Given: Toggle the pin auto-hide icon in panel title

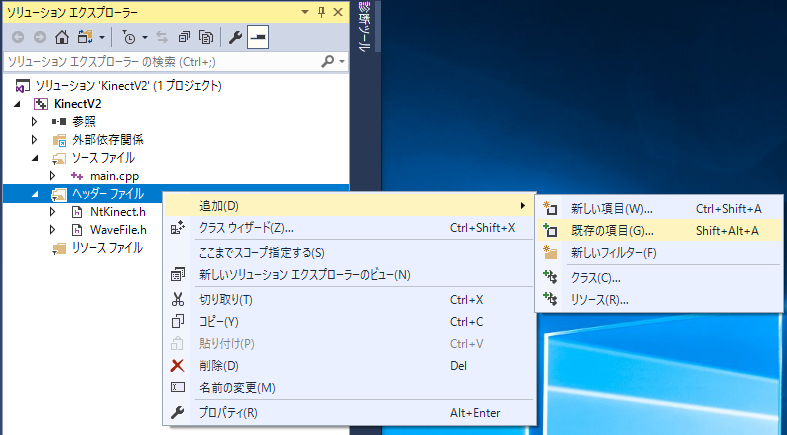Looking at the screenshot, I should click(x=320, y=13).
